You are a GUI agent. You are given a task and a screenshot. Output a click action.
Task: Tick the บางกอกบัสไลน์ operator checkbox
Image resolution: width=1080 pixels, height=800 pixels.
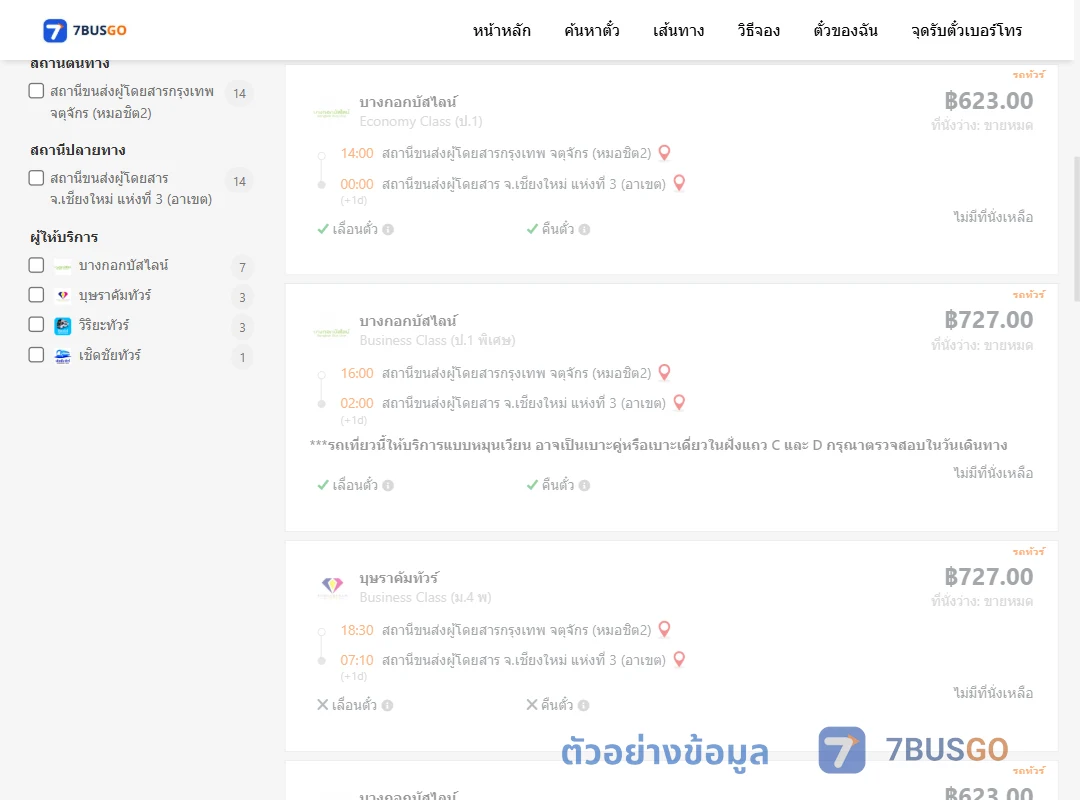point(37,265)
